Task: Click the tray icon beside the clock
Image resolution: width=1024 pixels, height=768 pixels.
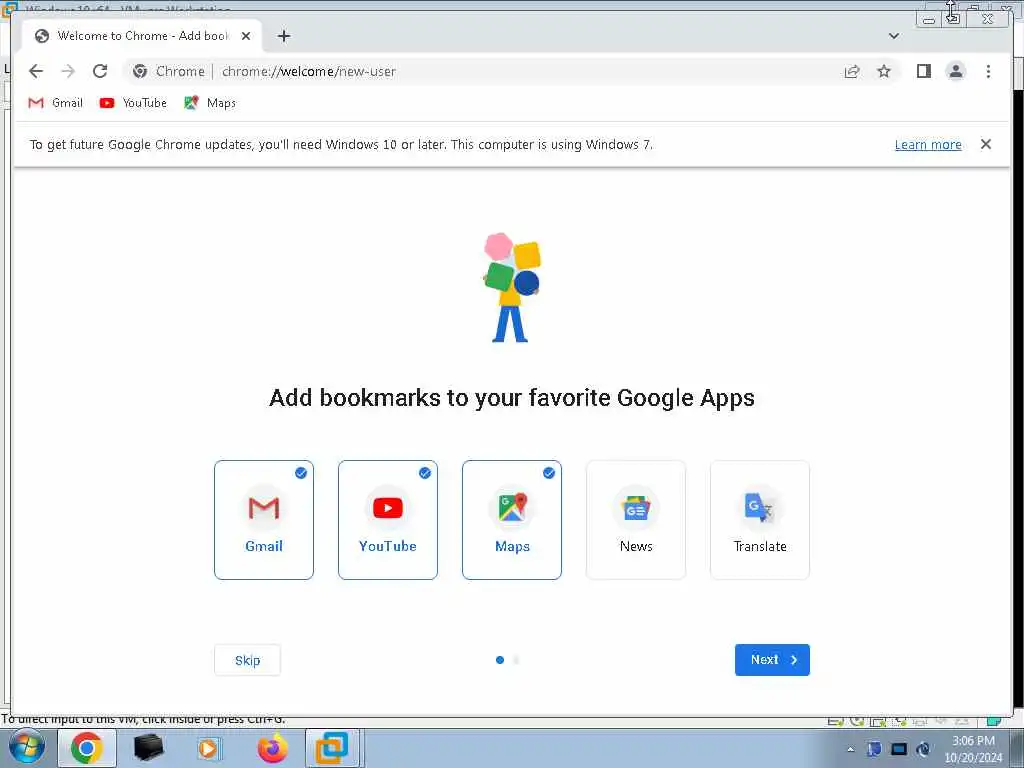Action: (923, 749)
